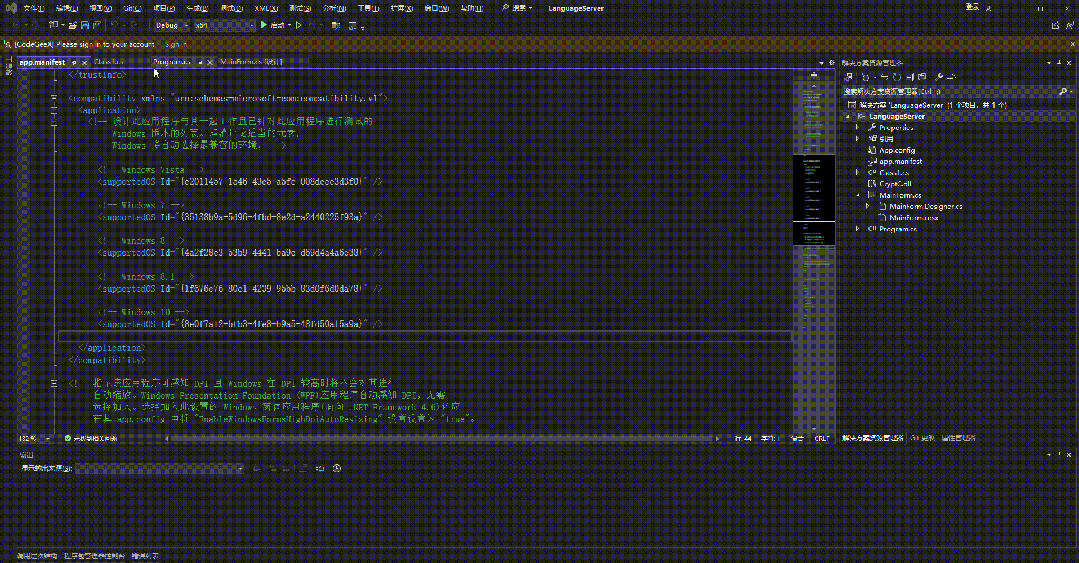The height and width of the screenshot is (563, 1079).
Task: Toggle word wrap icon in Output panel
Action: click(320, 468)
